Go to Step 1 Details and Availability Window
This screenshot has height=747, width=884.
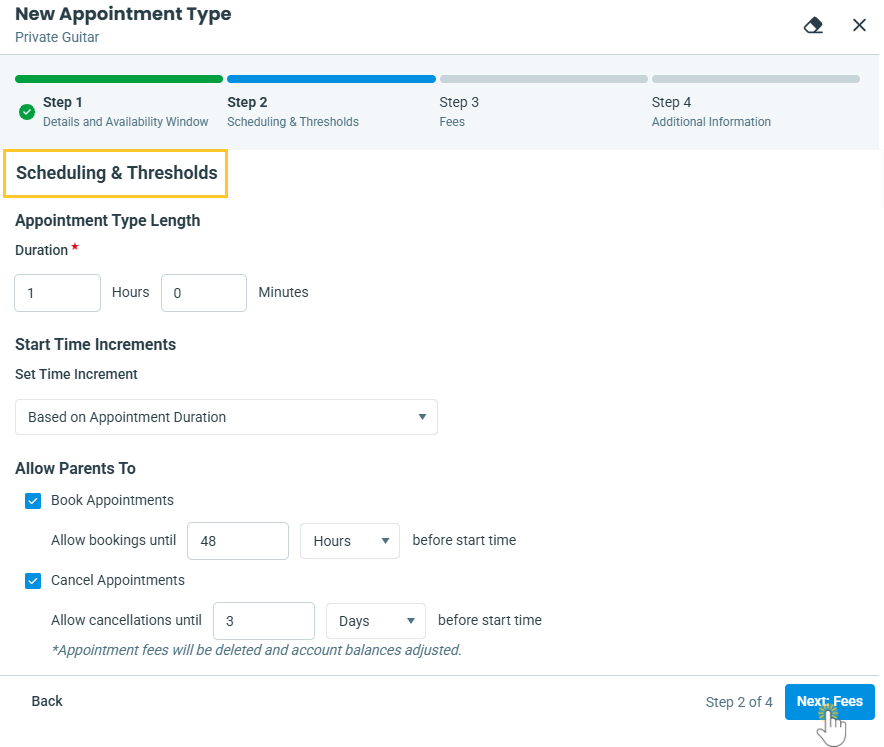pyautogui.click(x=125, y=111)
